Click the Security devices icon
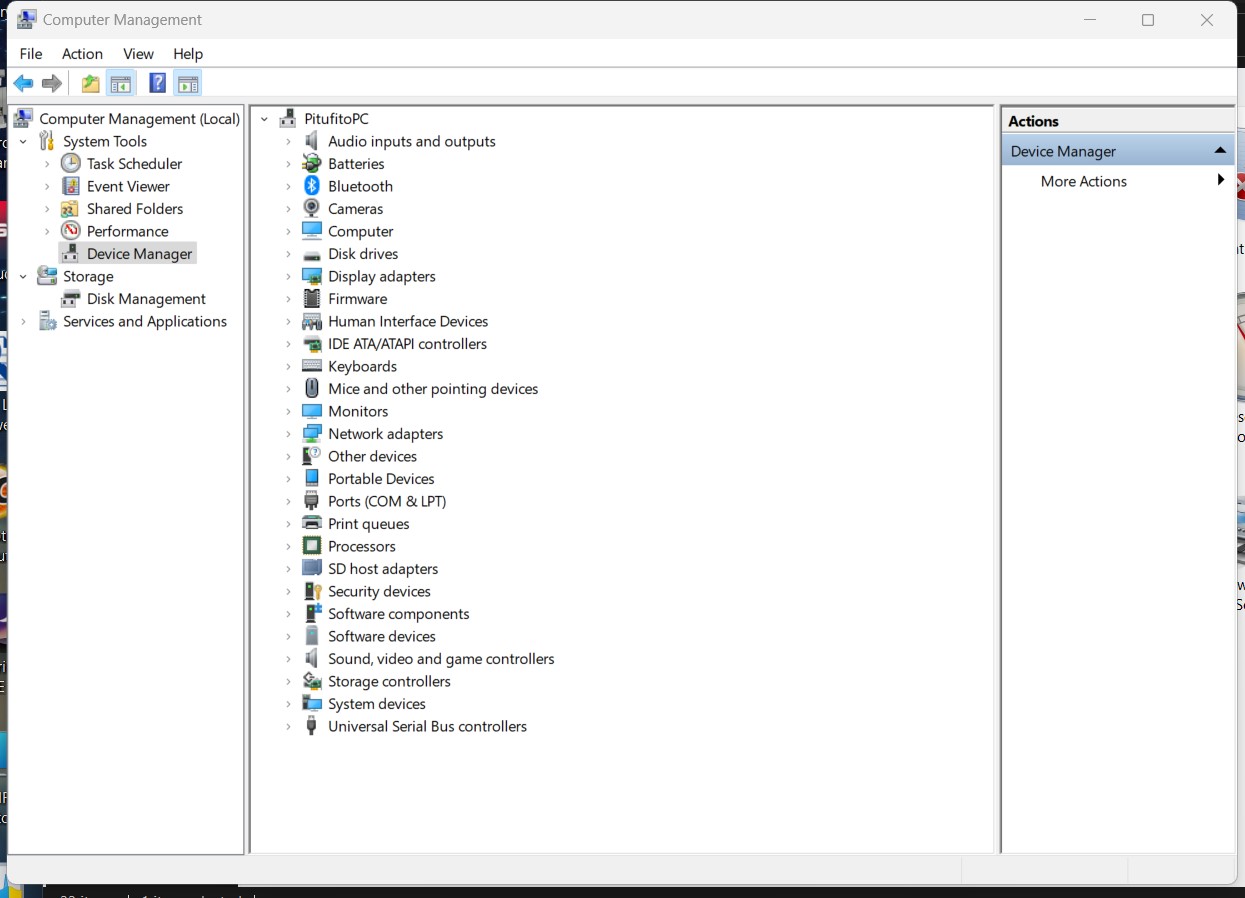 click(312, 591)
